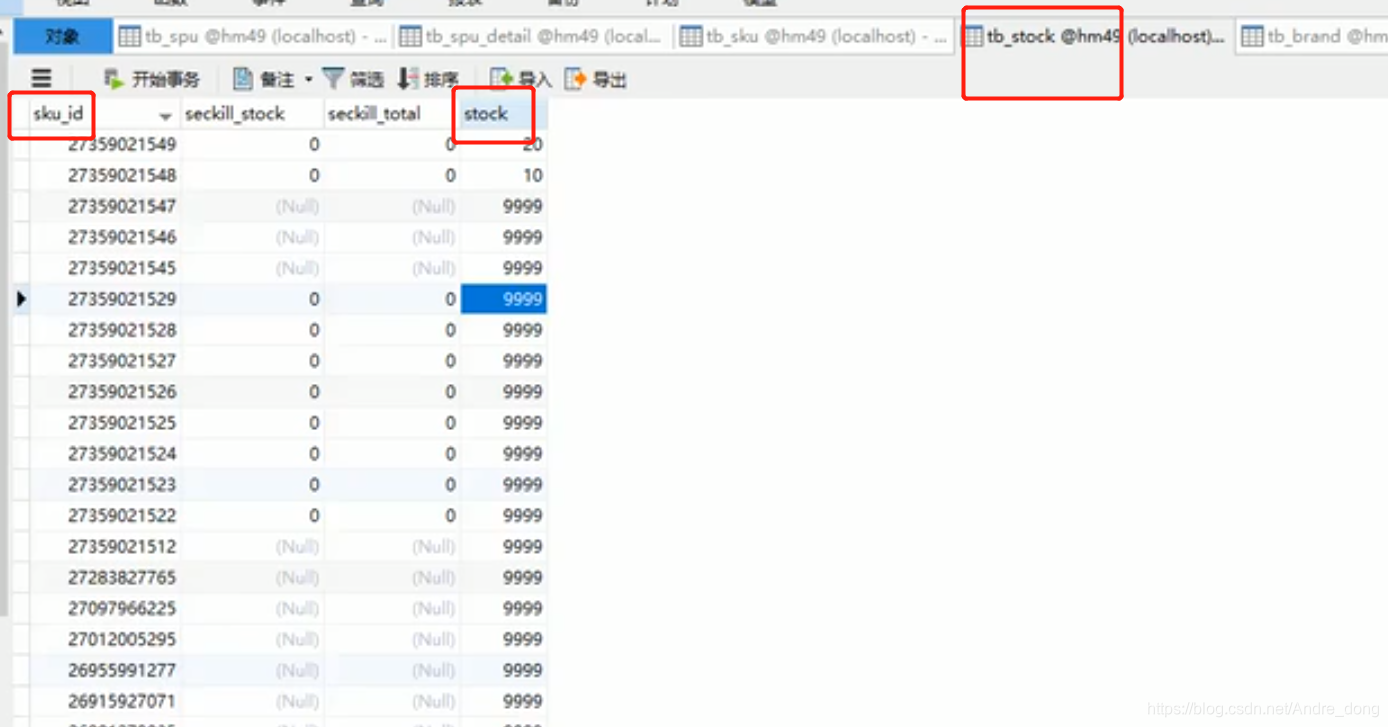The width and height of the screenshot is (1388, 727).
Task: Select the sku_id cell 27359021545
Action: [105, 268]
